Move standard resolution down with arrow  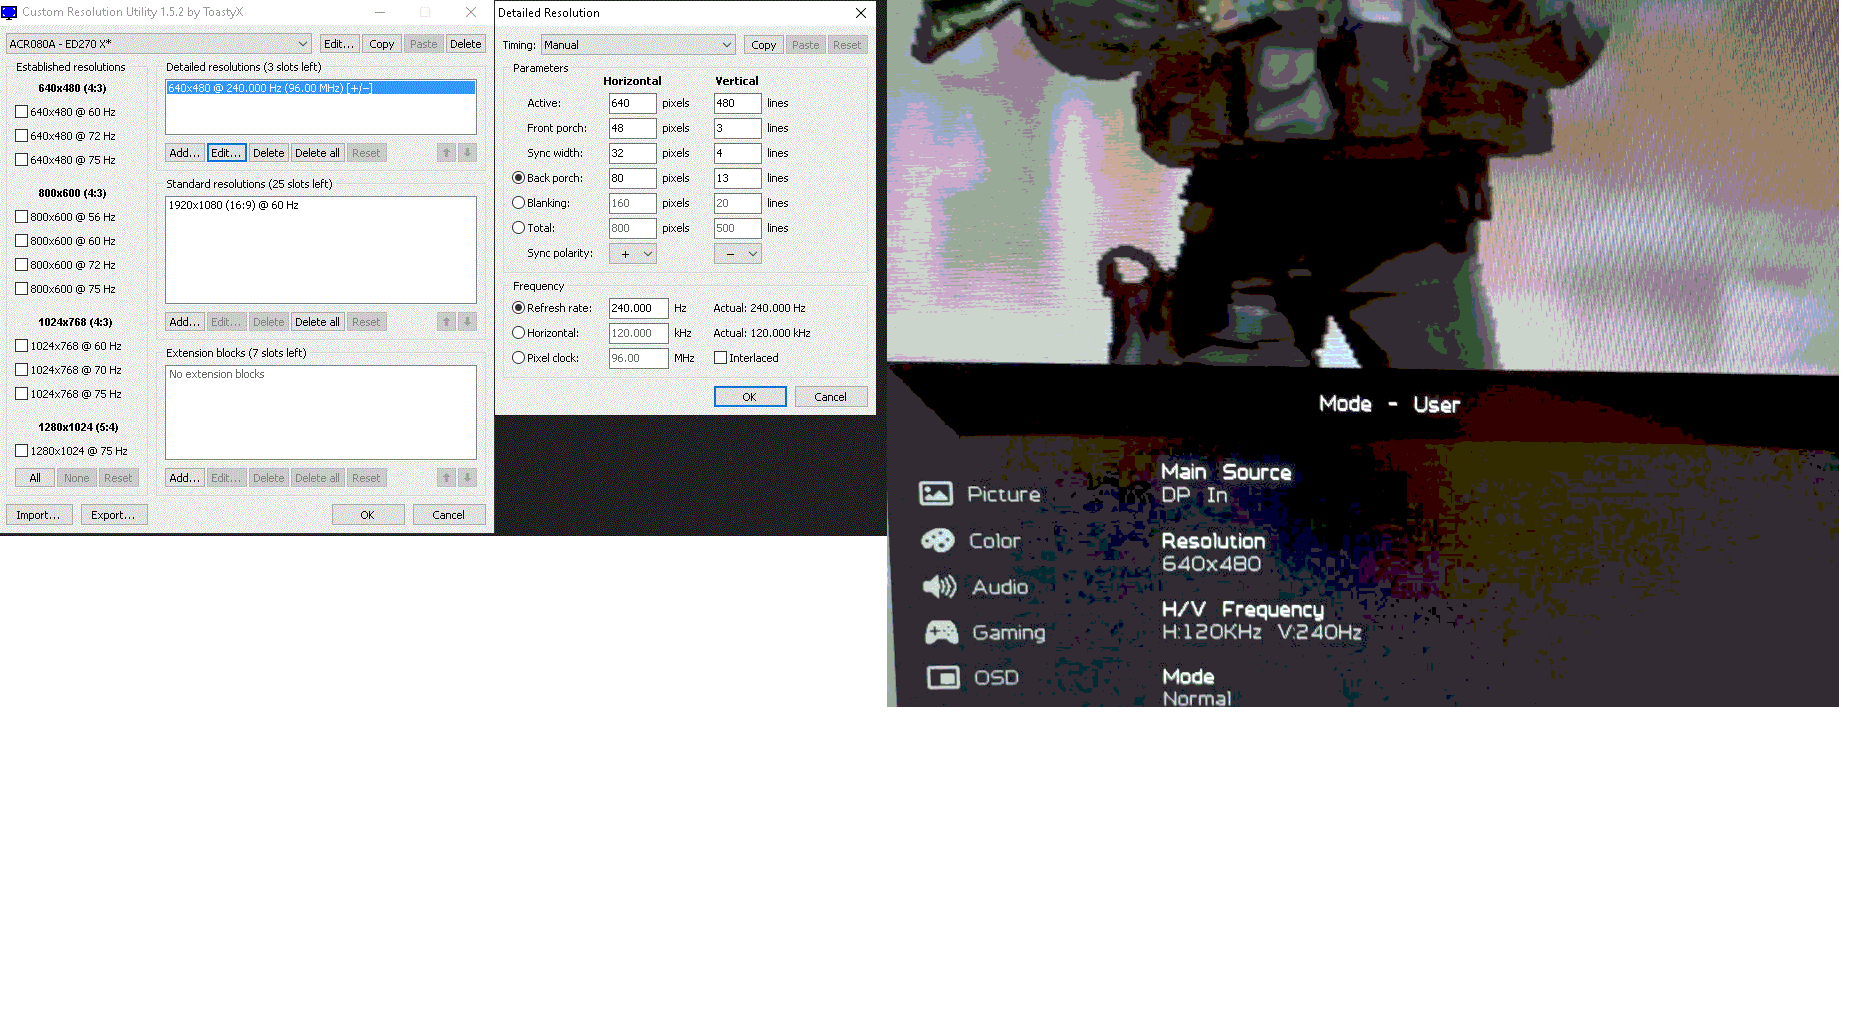(467, 322)
